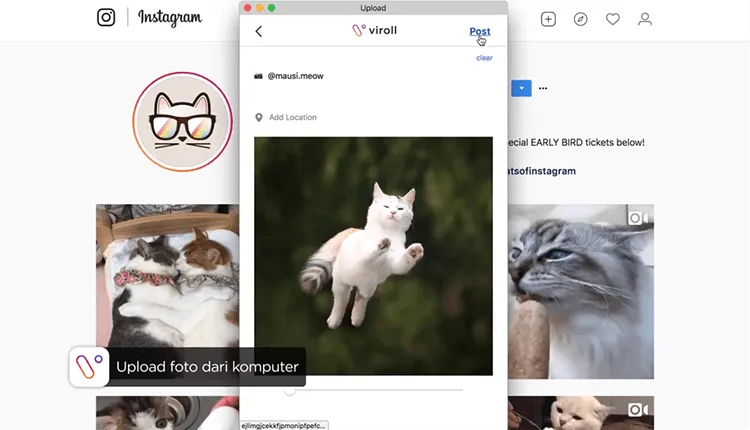The image size is (750, 430).
Task: Click the slider handle below the photo
Action: (289, 389)
